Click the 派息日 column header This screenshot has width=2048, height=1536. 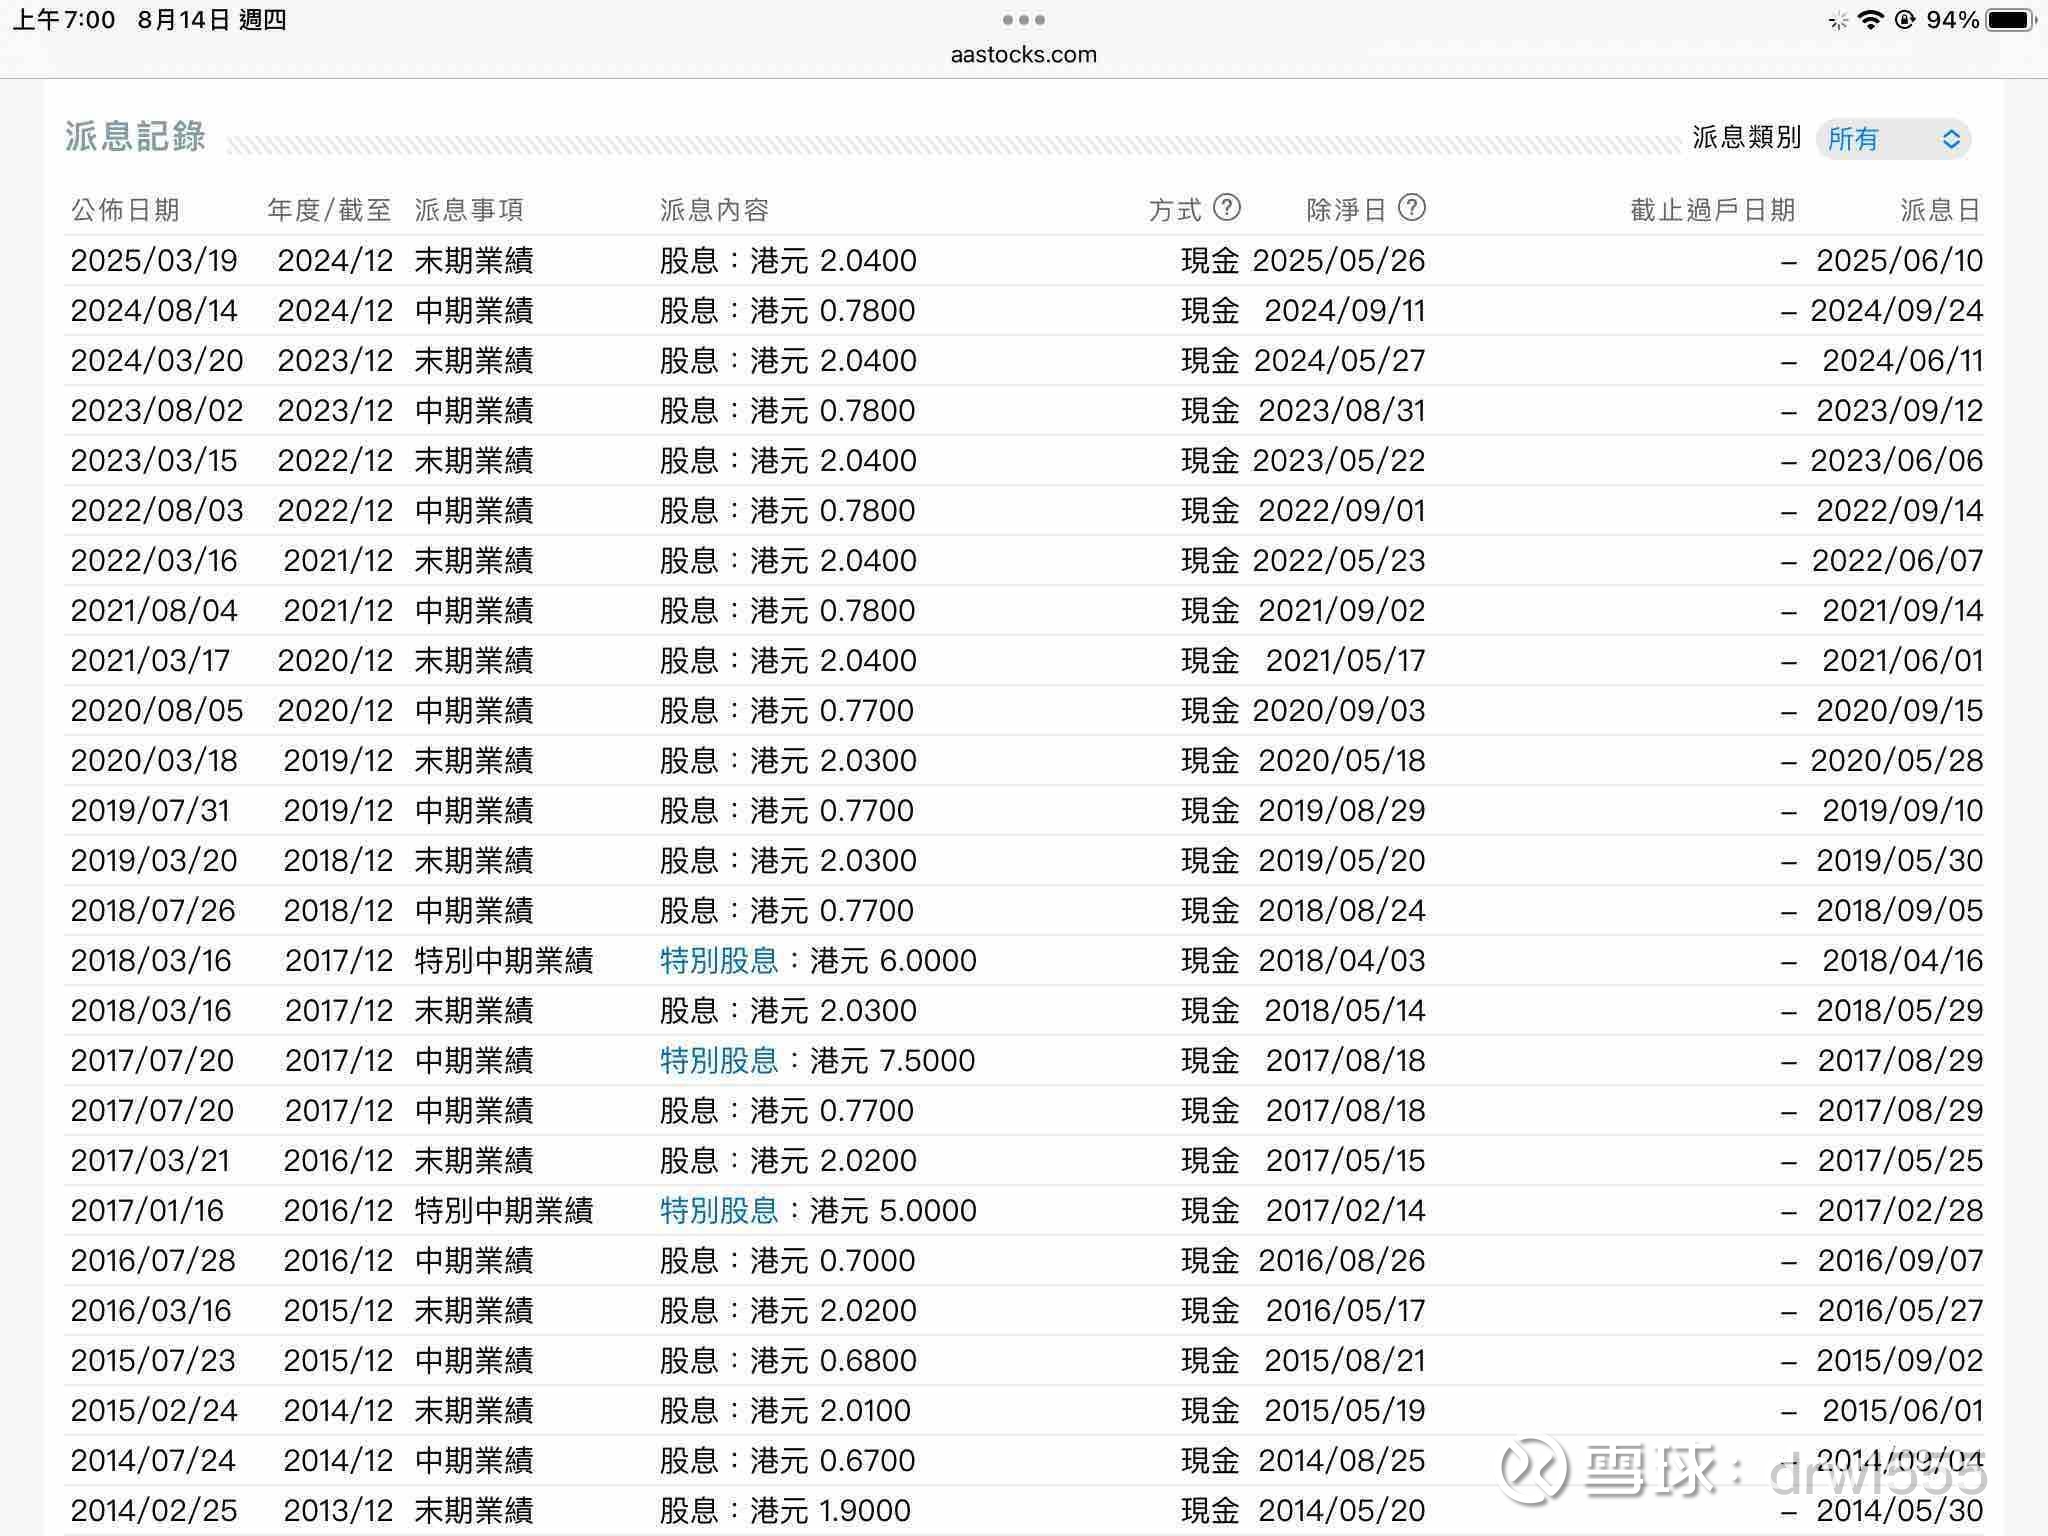point(1940,210)
